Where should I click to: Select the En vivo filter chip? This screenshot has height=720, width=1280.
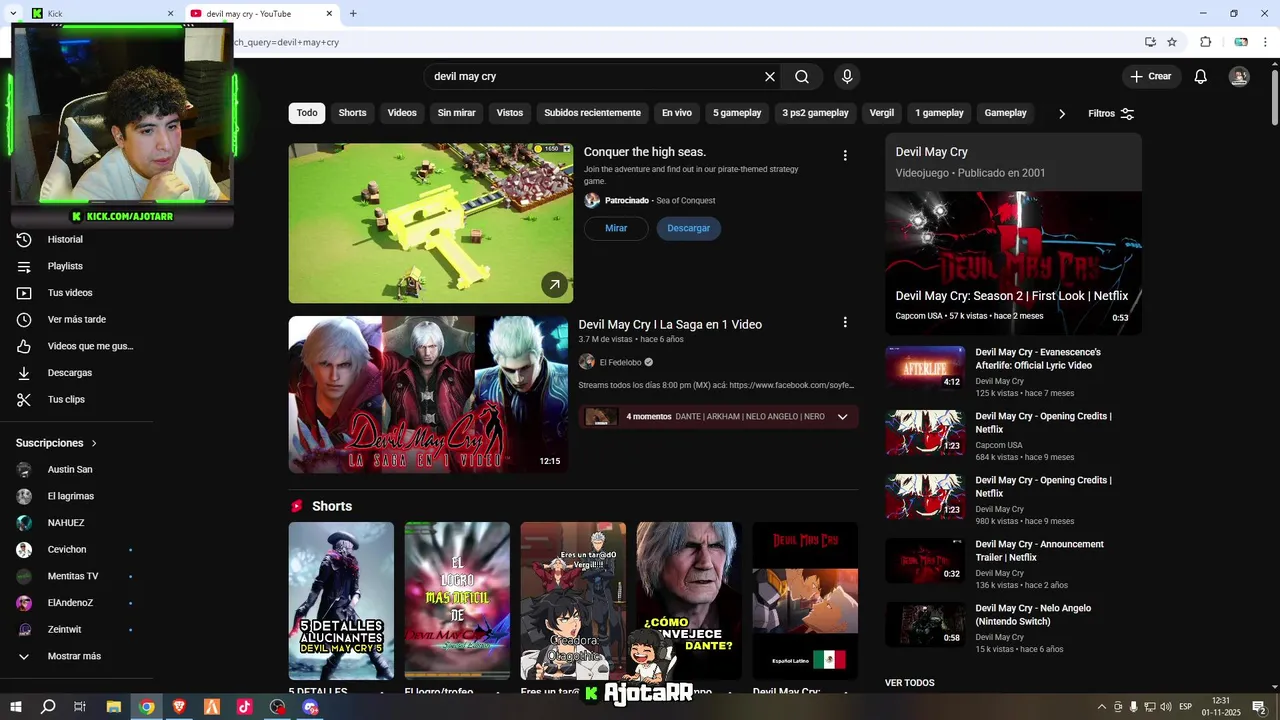pyautogui.click(x=677, y=113)
